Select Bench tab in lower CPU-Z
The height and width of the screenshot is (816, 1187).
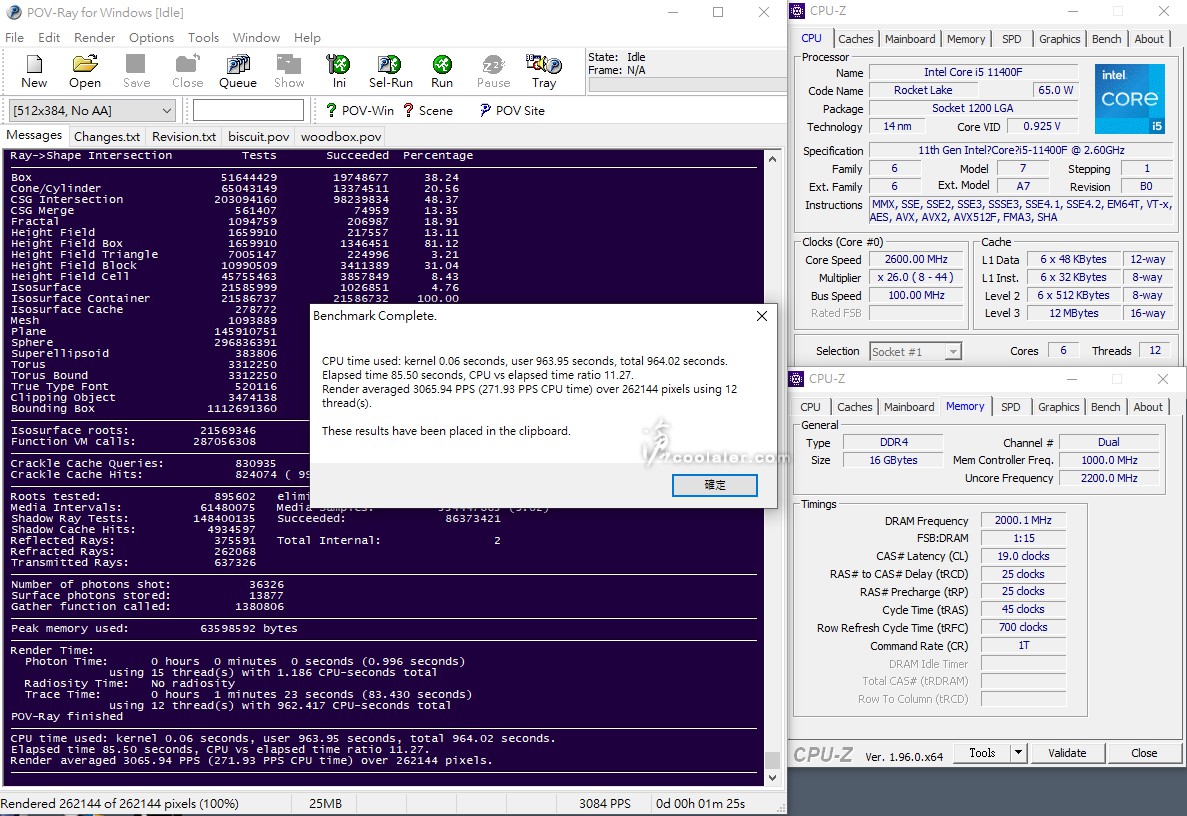(x=1105, y=407)
